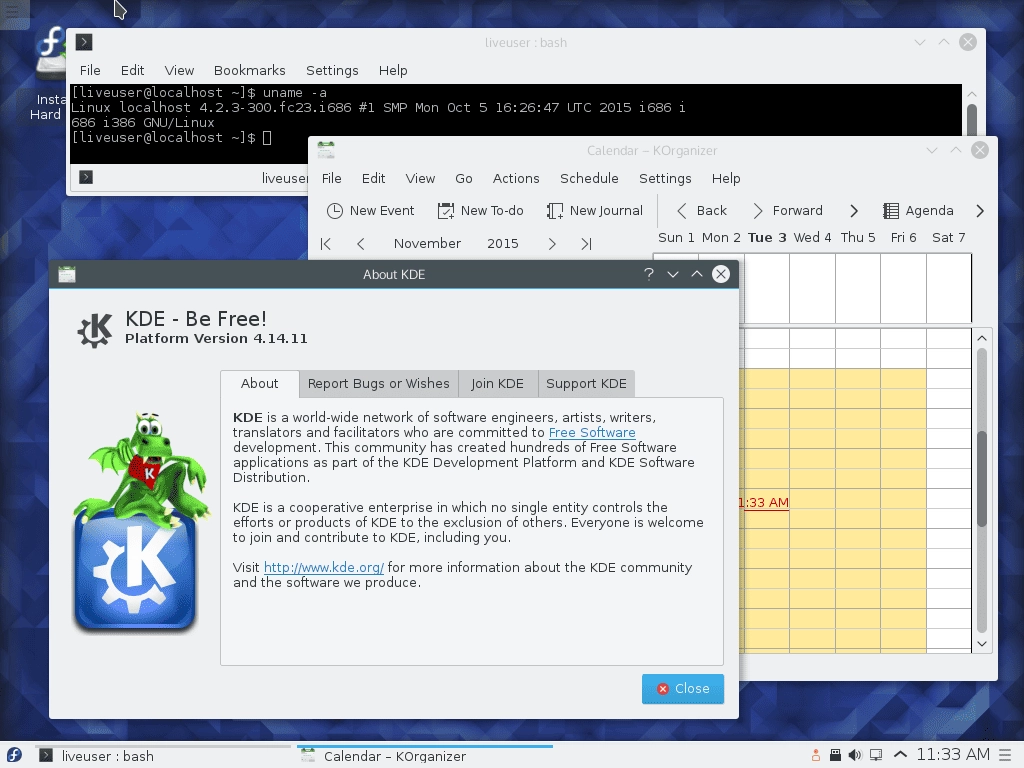Click the terminal scrollbar handle
Viewport: 1024px width, 768px height.
[972, 120]
